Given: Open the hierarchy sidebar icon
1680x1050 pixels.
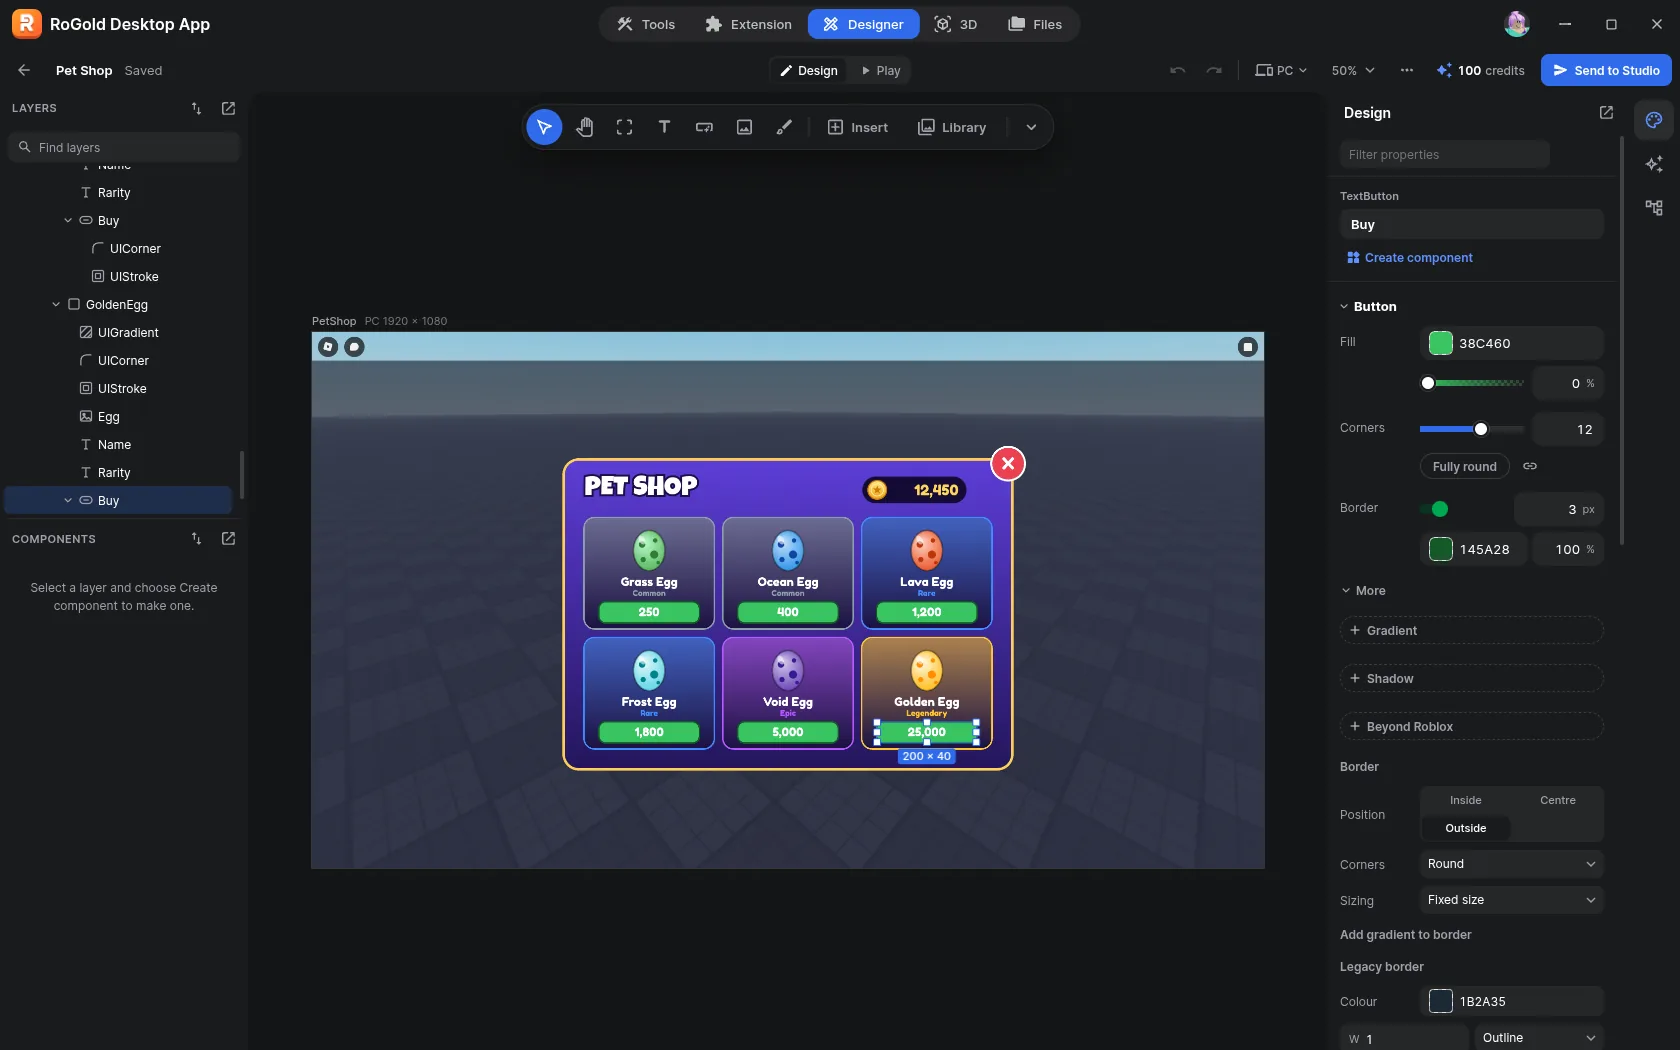Looking at the screenshot, I should point(1654,208).
